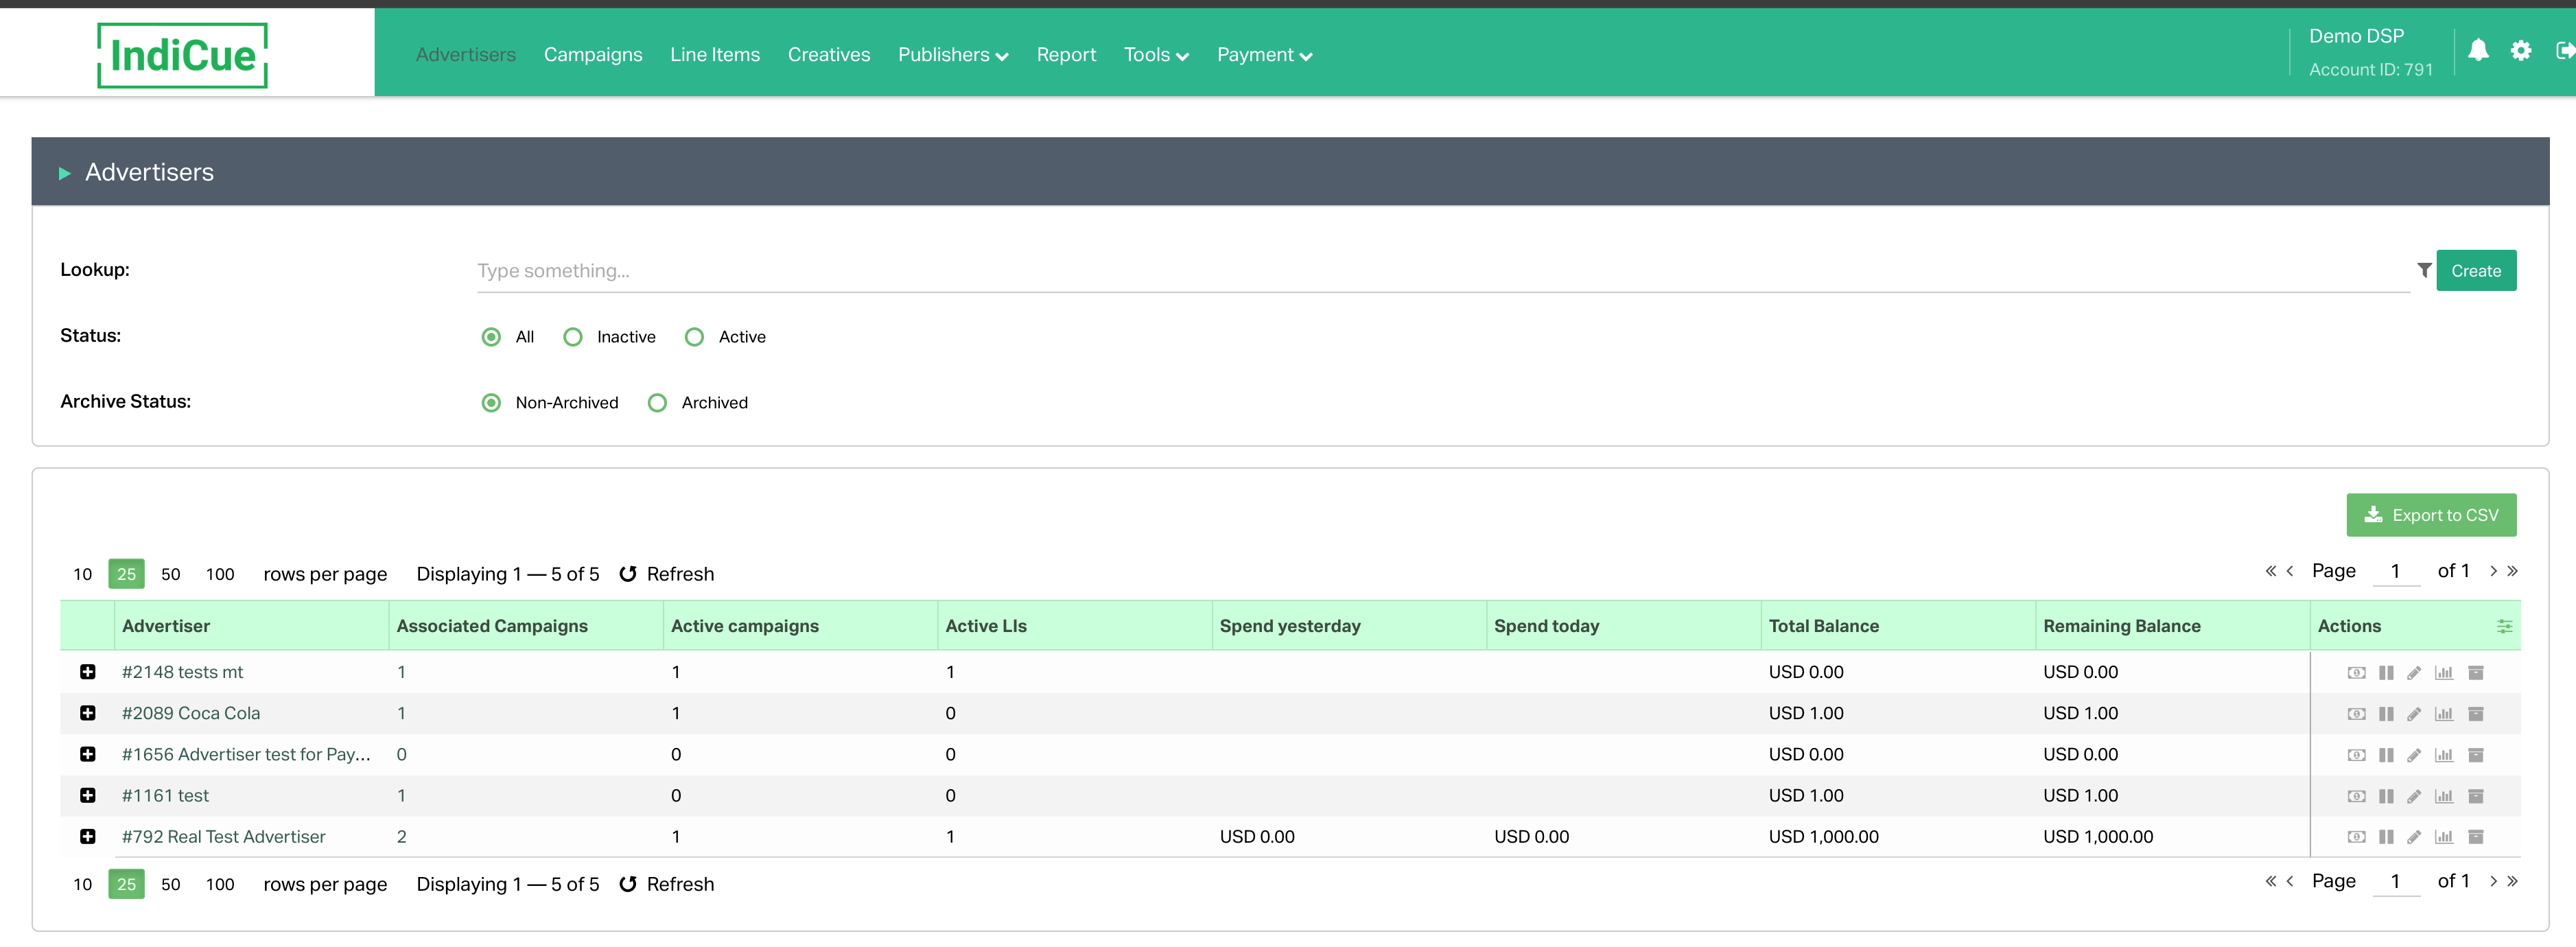Archive the #1656 Advertiser test row
The height and width of the screenshot is (947, 2576).
(x=2476, y=755)
